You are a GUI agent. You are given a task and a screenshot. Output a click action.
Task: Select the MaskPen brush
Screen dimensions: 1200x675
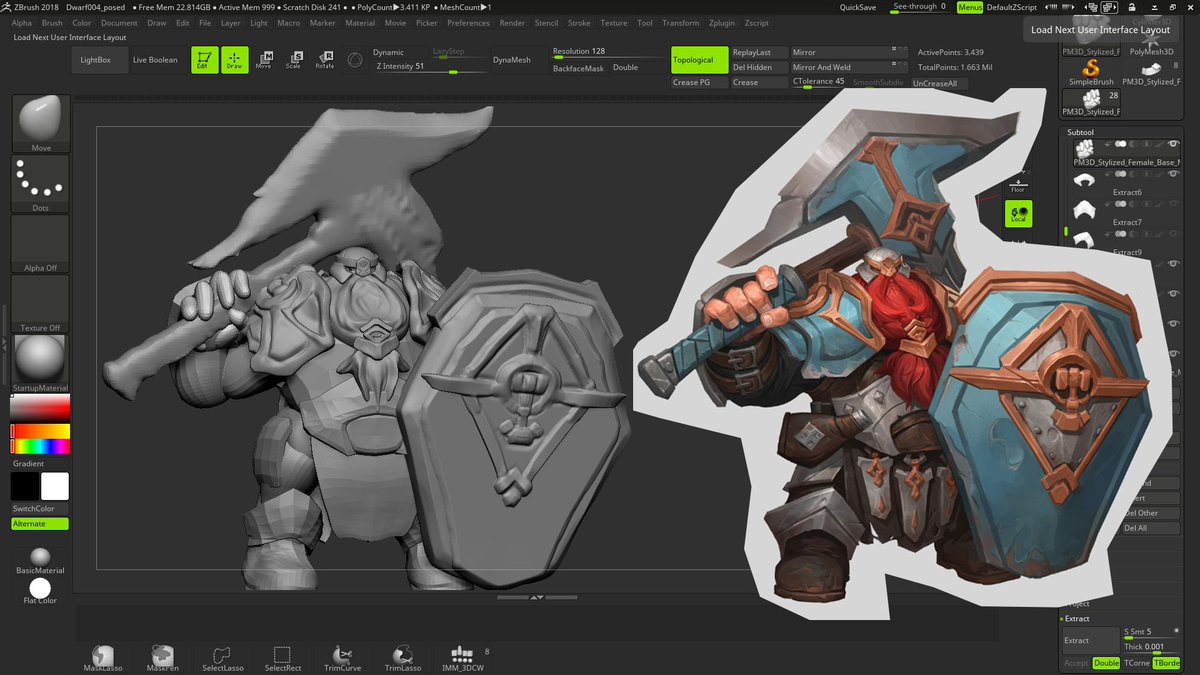[163, 657]
